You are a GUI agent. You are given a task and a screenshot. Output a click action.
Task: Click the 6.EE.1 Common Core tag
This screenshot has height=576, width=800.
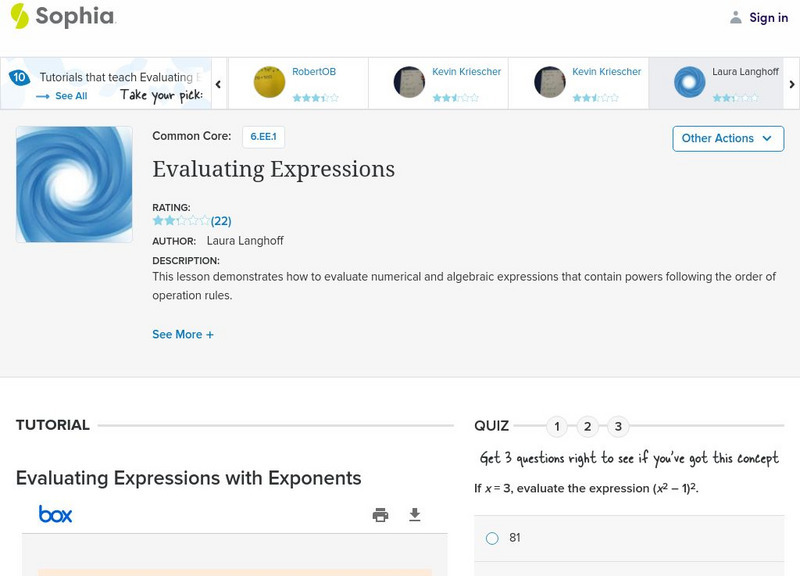(263, 137)
